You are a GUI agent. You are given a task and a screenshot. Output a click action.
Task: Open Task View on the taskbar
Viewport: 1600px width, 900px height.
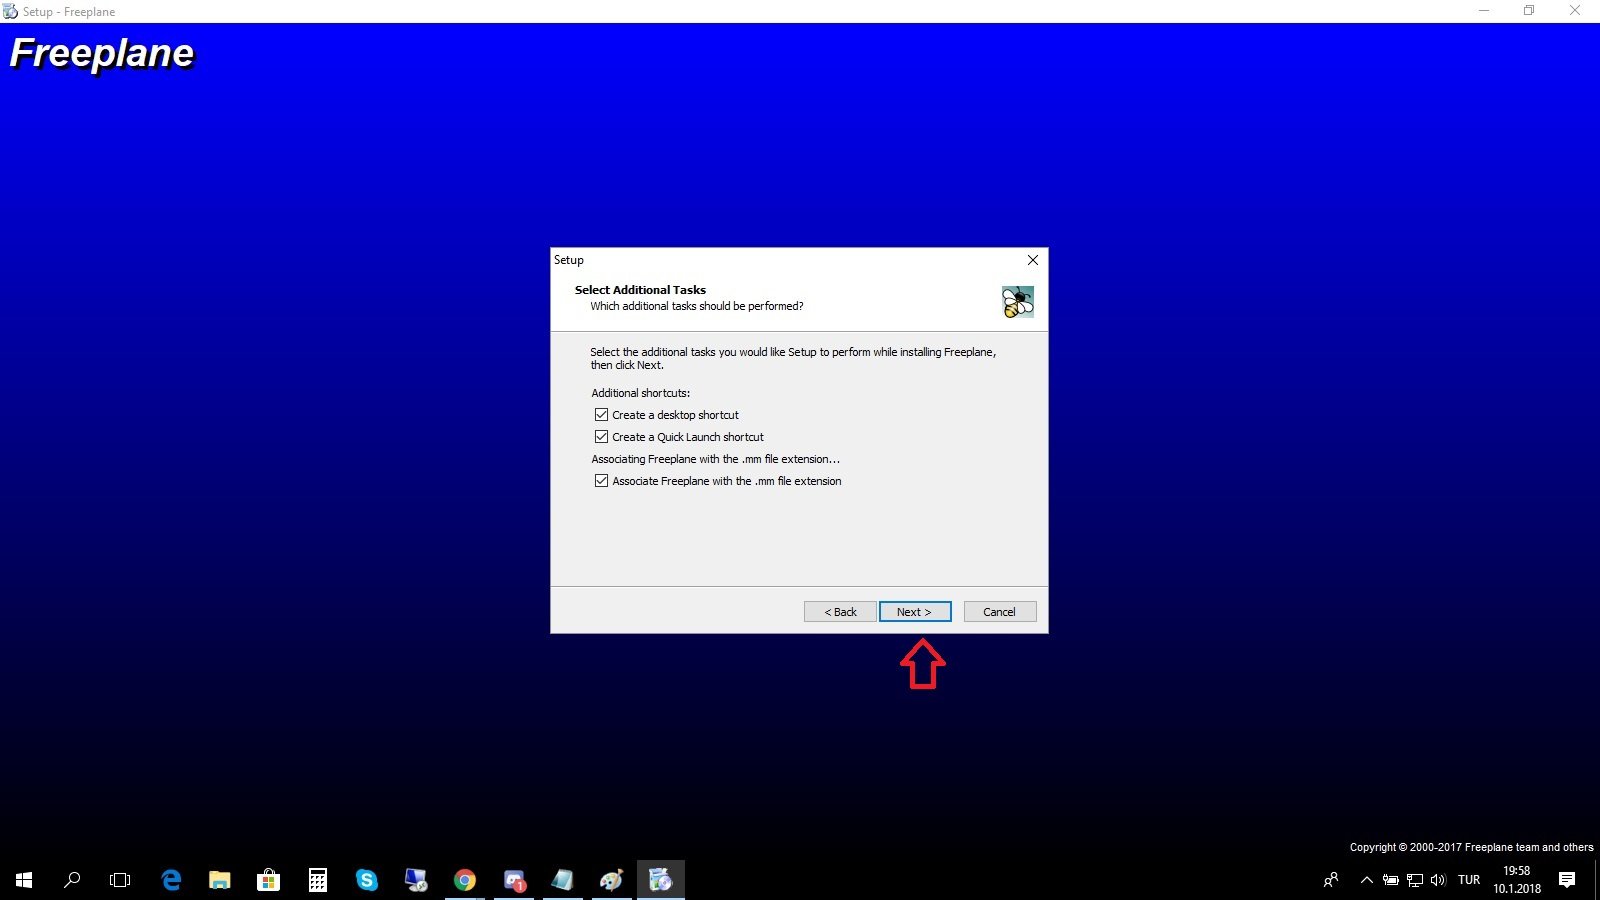[x=120, y=880]
